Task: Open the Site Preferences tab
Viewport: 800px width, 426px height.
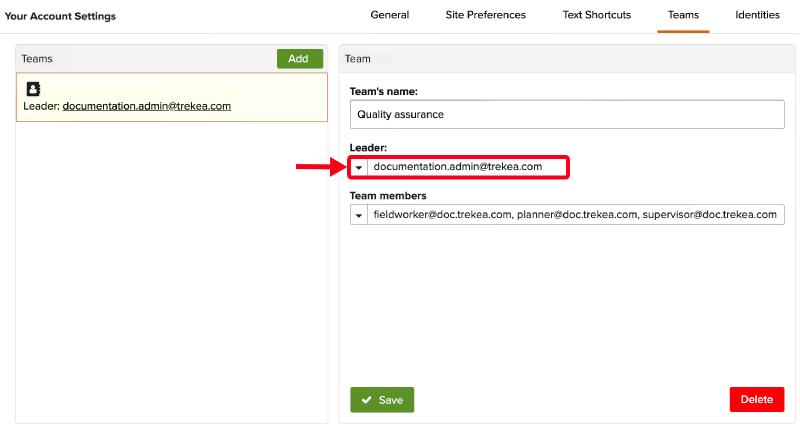Action: point(485,16)
